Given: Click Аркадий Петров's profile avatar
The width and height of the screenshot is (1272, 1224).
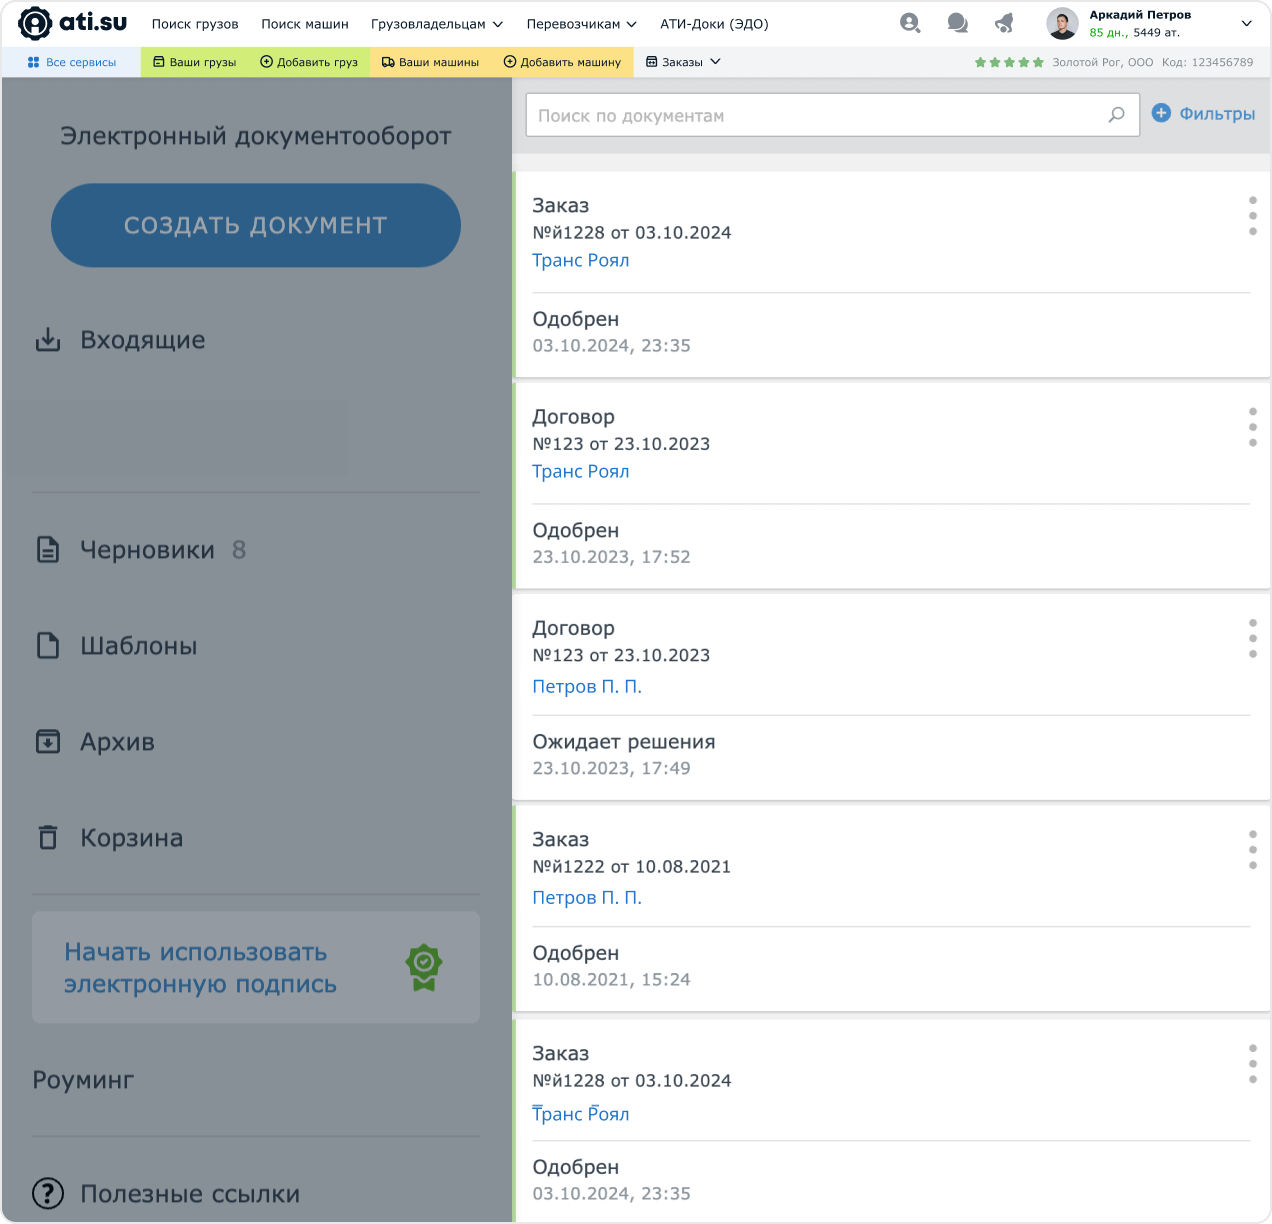Looking at the screenshot, I should [1062, 23].
